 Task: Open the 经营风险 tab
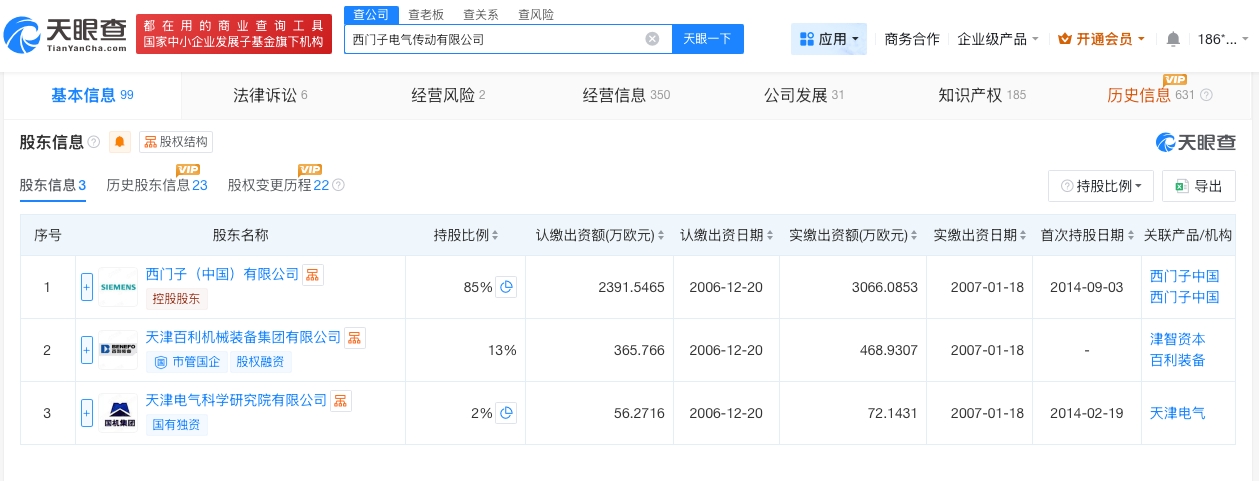pyautogui.click(x=448, y=95)
